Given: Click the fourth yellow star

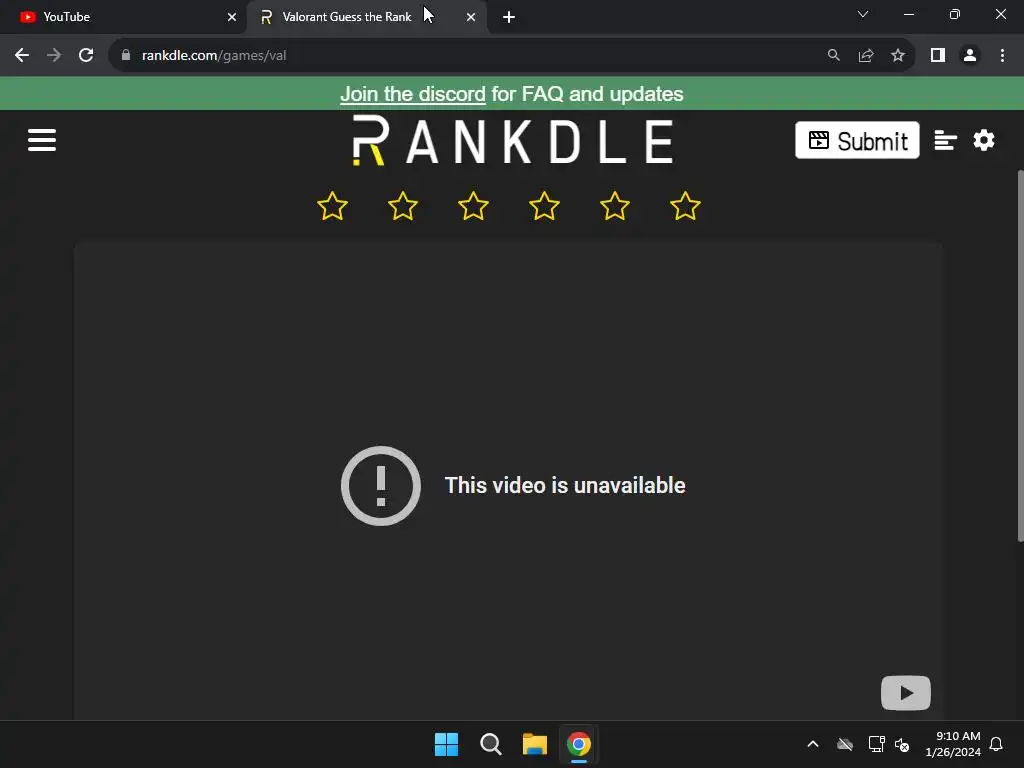Looking at the screenshot, I should 544,206.
